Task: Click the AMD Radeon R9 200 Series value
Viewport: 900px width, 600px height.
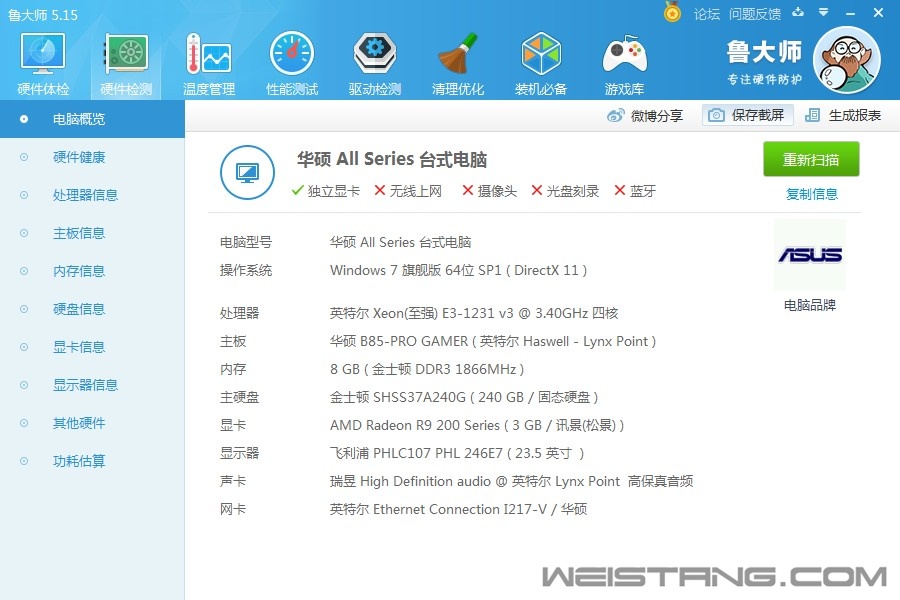Action: click(476, 425)
